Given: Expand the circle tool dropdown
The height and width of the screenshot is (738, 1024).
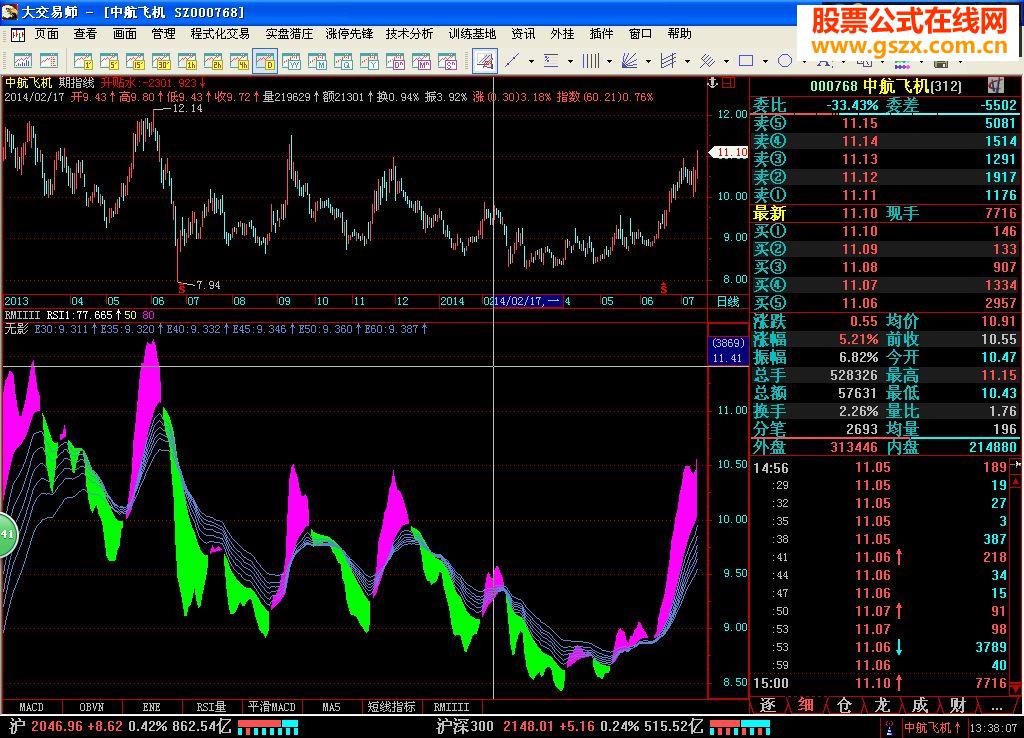Looking at the screenshot, I should click(x=804, y=61).
